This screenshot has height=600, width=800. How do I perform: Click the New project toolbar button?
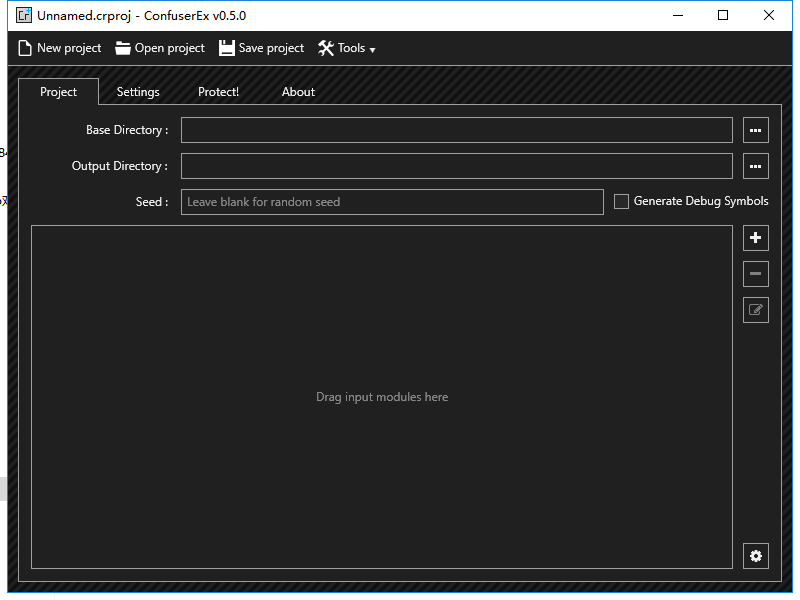pyautogui.click(x=60, y=48)
